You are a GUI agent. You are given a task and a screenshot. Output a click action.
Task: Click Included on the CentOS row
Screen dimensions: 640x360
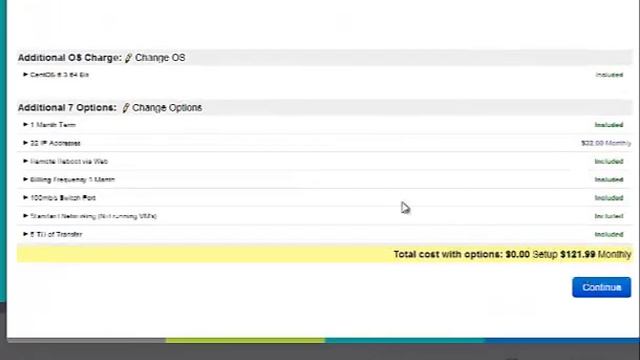[x=609, y=75]
